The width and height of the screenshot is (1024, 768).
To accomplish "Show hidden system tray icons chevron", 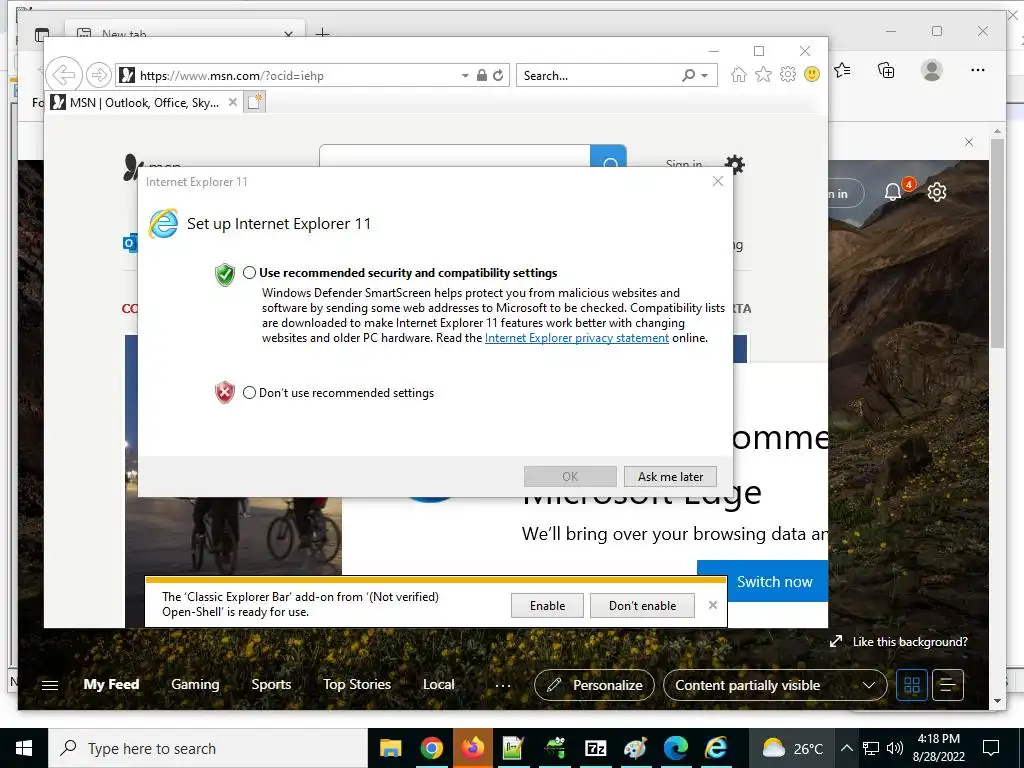I will tap(846, 748).
